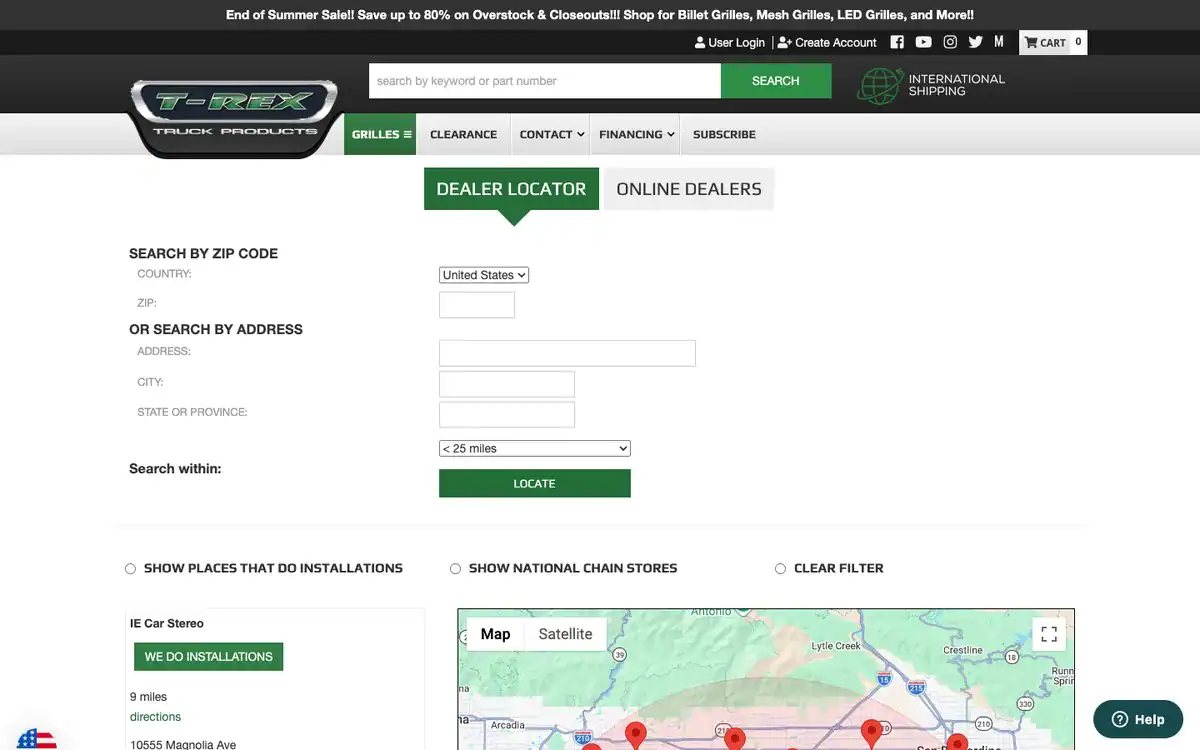Viewport: 1200px width, 750px height.
Task: Open the Medium M icon
Action: (x=999, y=42)
